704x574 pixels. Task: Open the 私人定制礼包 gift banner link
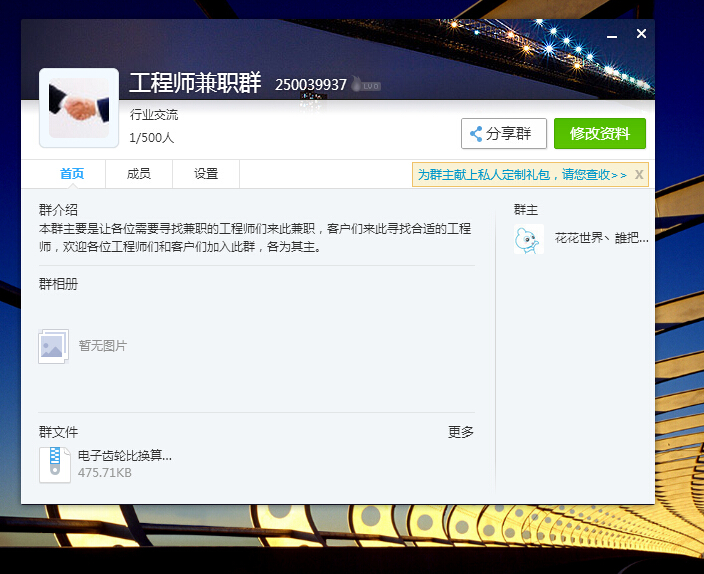522,175
